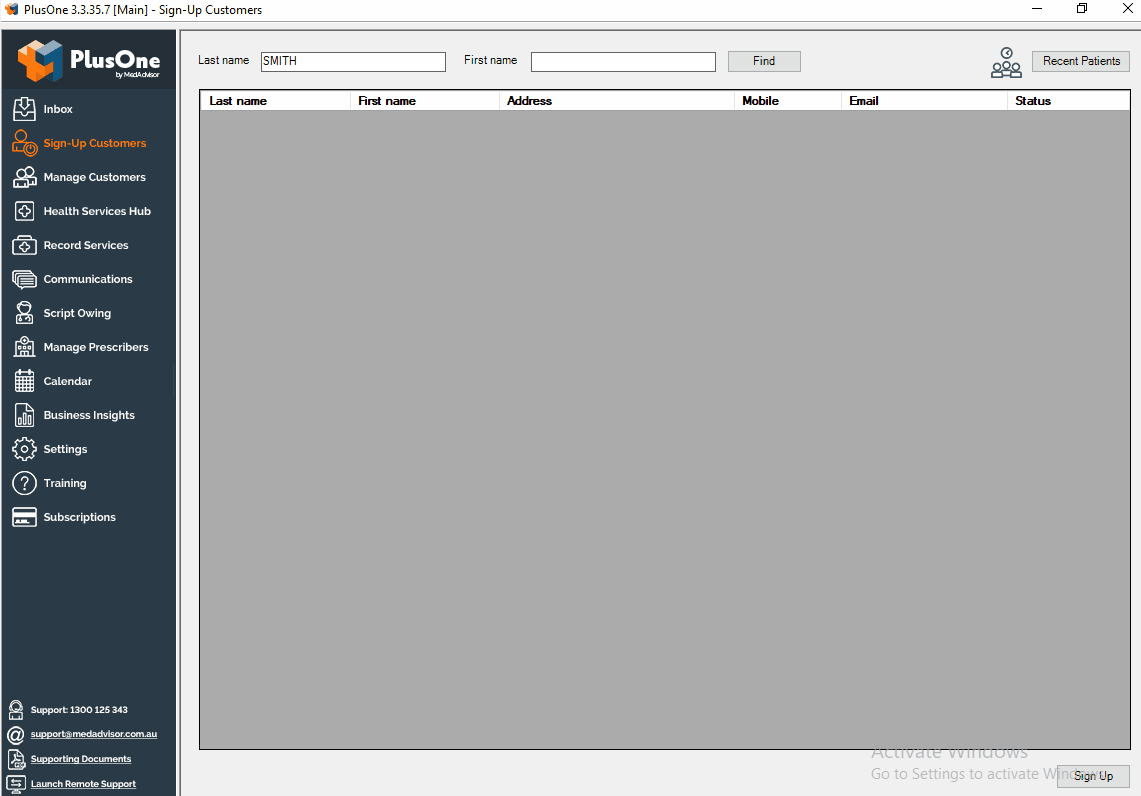This screenshot has height=796, width=1141.
Task: Open Communications section
Action: click(88, 279)
